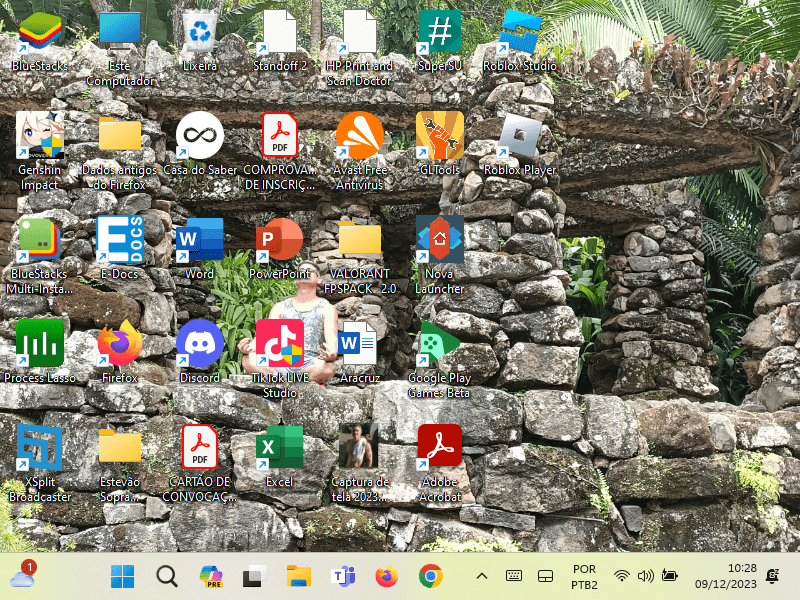Open the Excel desktop shortcut

click(280, 447)
